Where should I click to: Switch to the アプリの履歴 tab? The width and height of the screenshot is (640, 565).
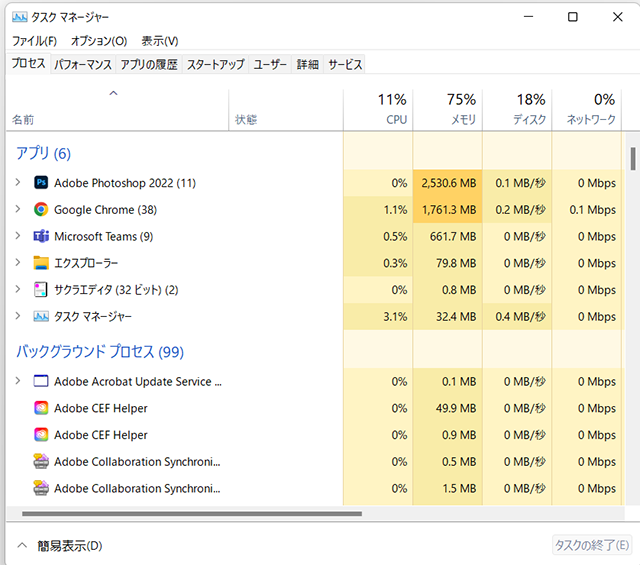(149, 65)
